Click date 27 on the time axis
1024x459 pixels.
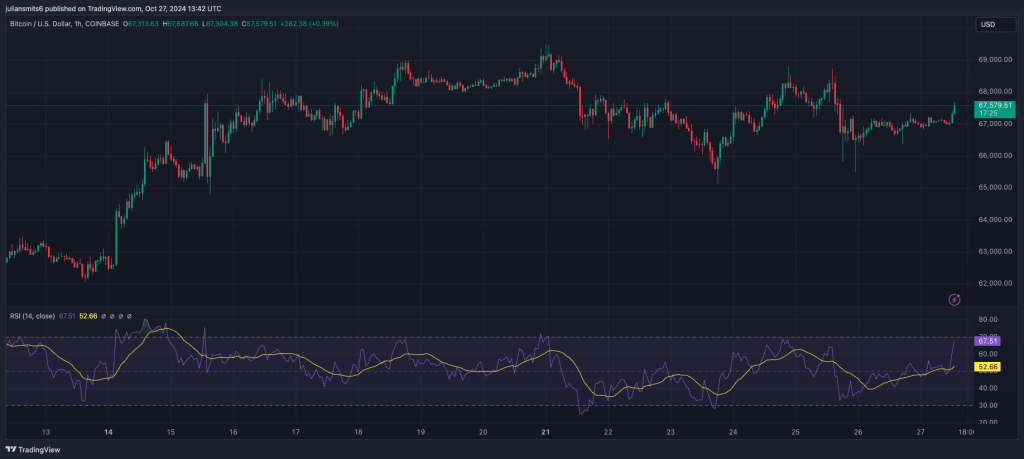click(921, 432)
